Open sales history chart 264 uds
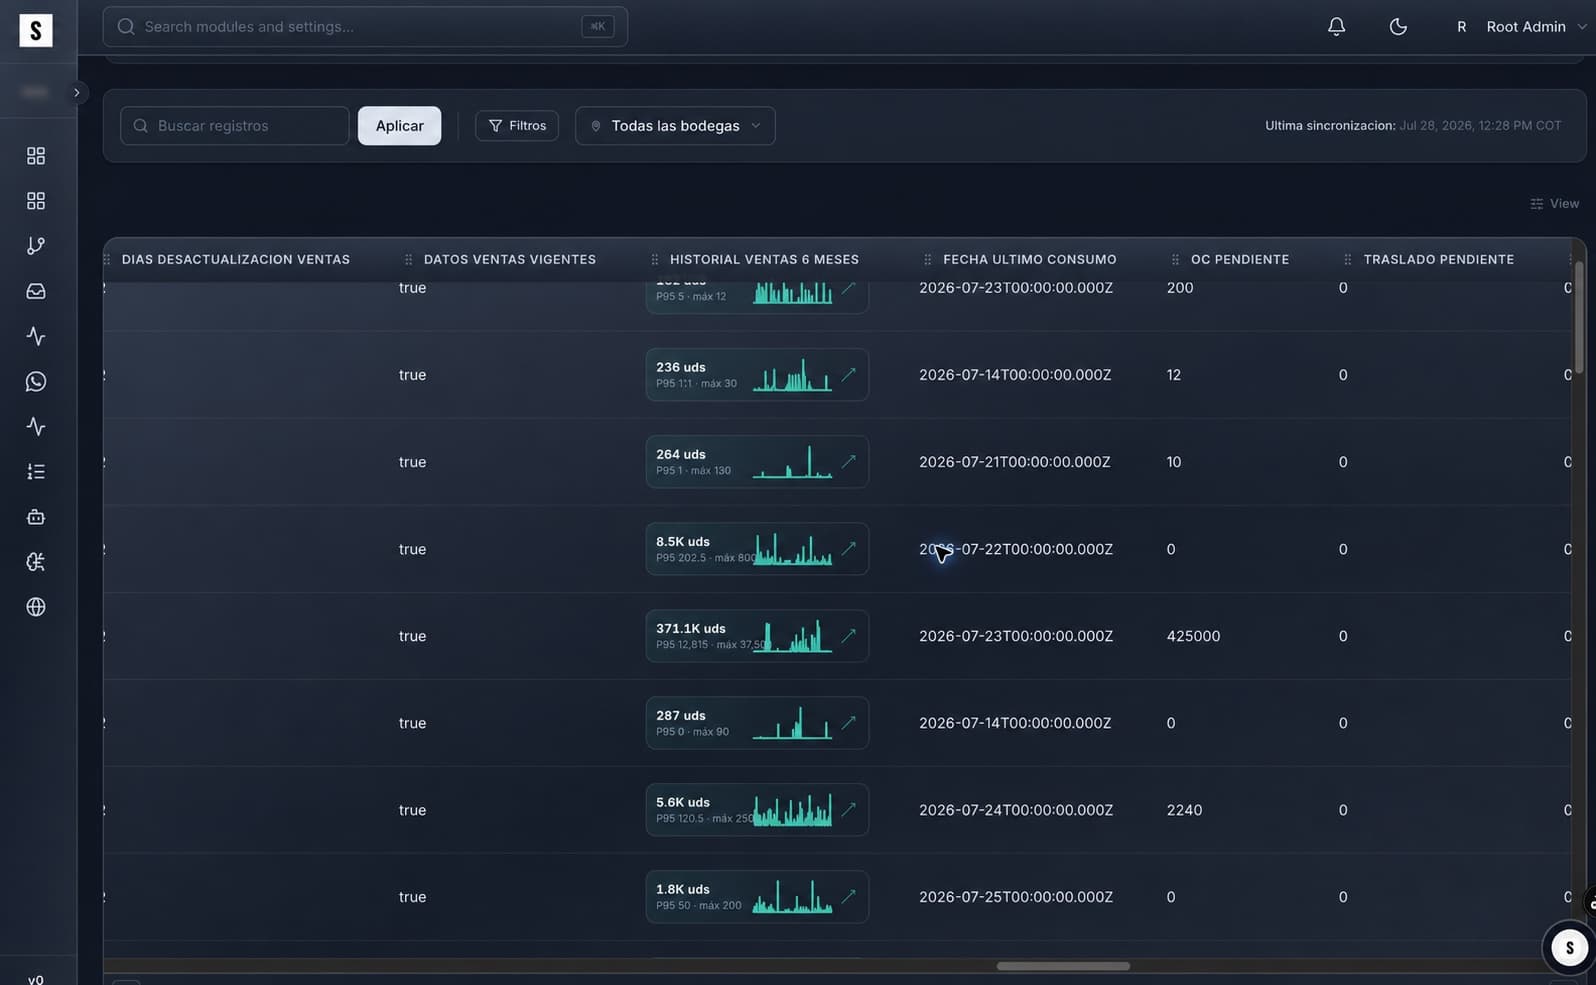Viewport: 1596px width, 985px height. coord(757,462)
